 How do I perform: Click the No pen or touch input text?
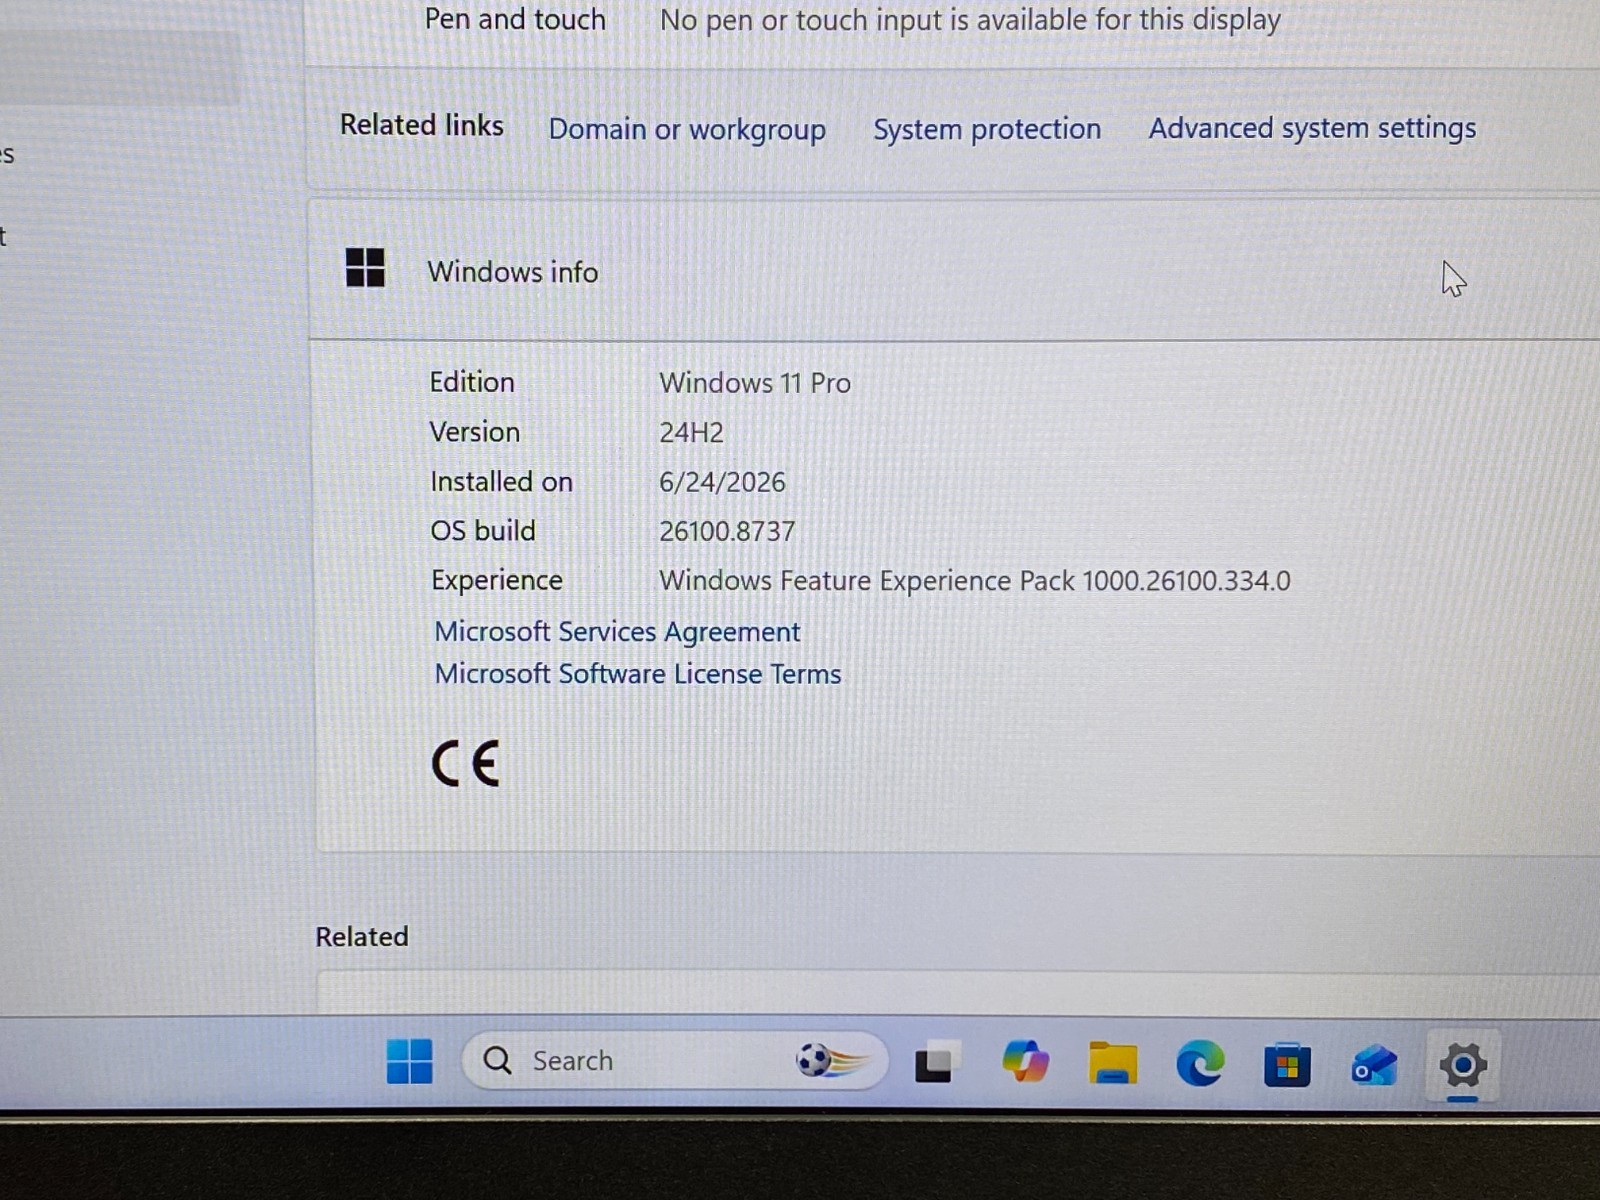(970, 20)
